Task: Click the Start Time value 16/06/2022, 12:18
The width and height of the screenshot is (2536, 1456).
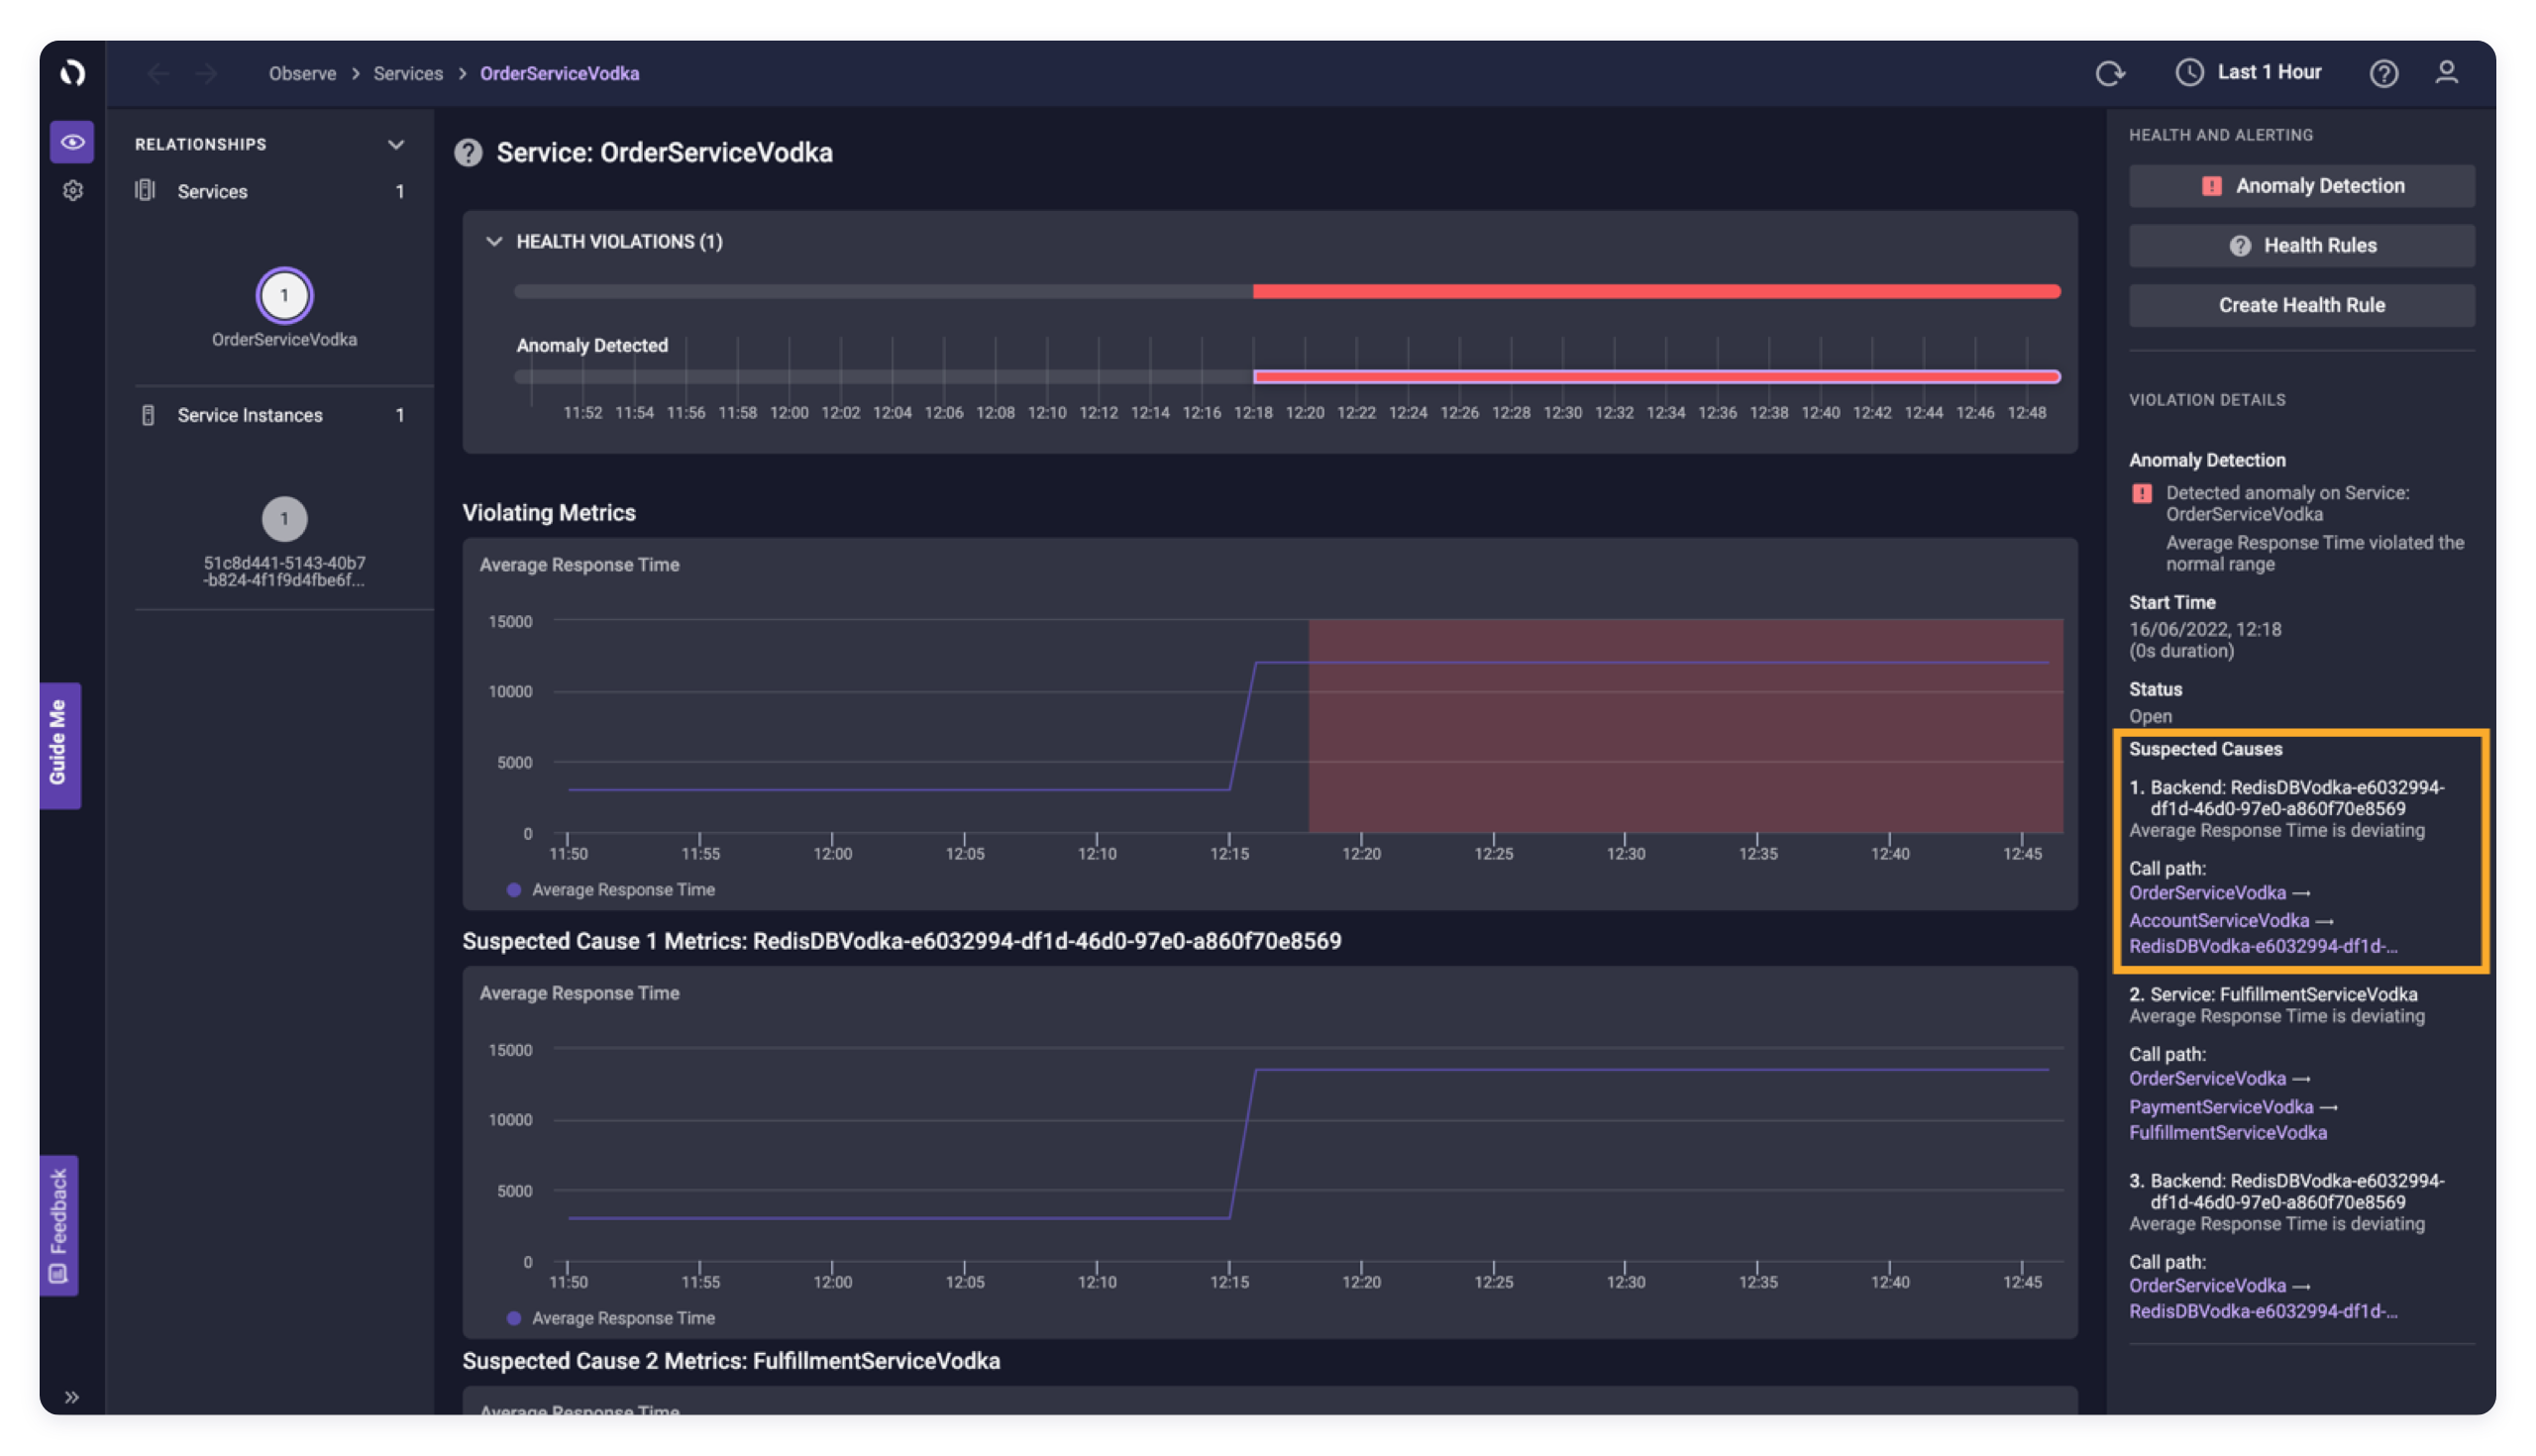Action: pos(2204,630)
